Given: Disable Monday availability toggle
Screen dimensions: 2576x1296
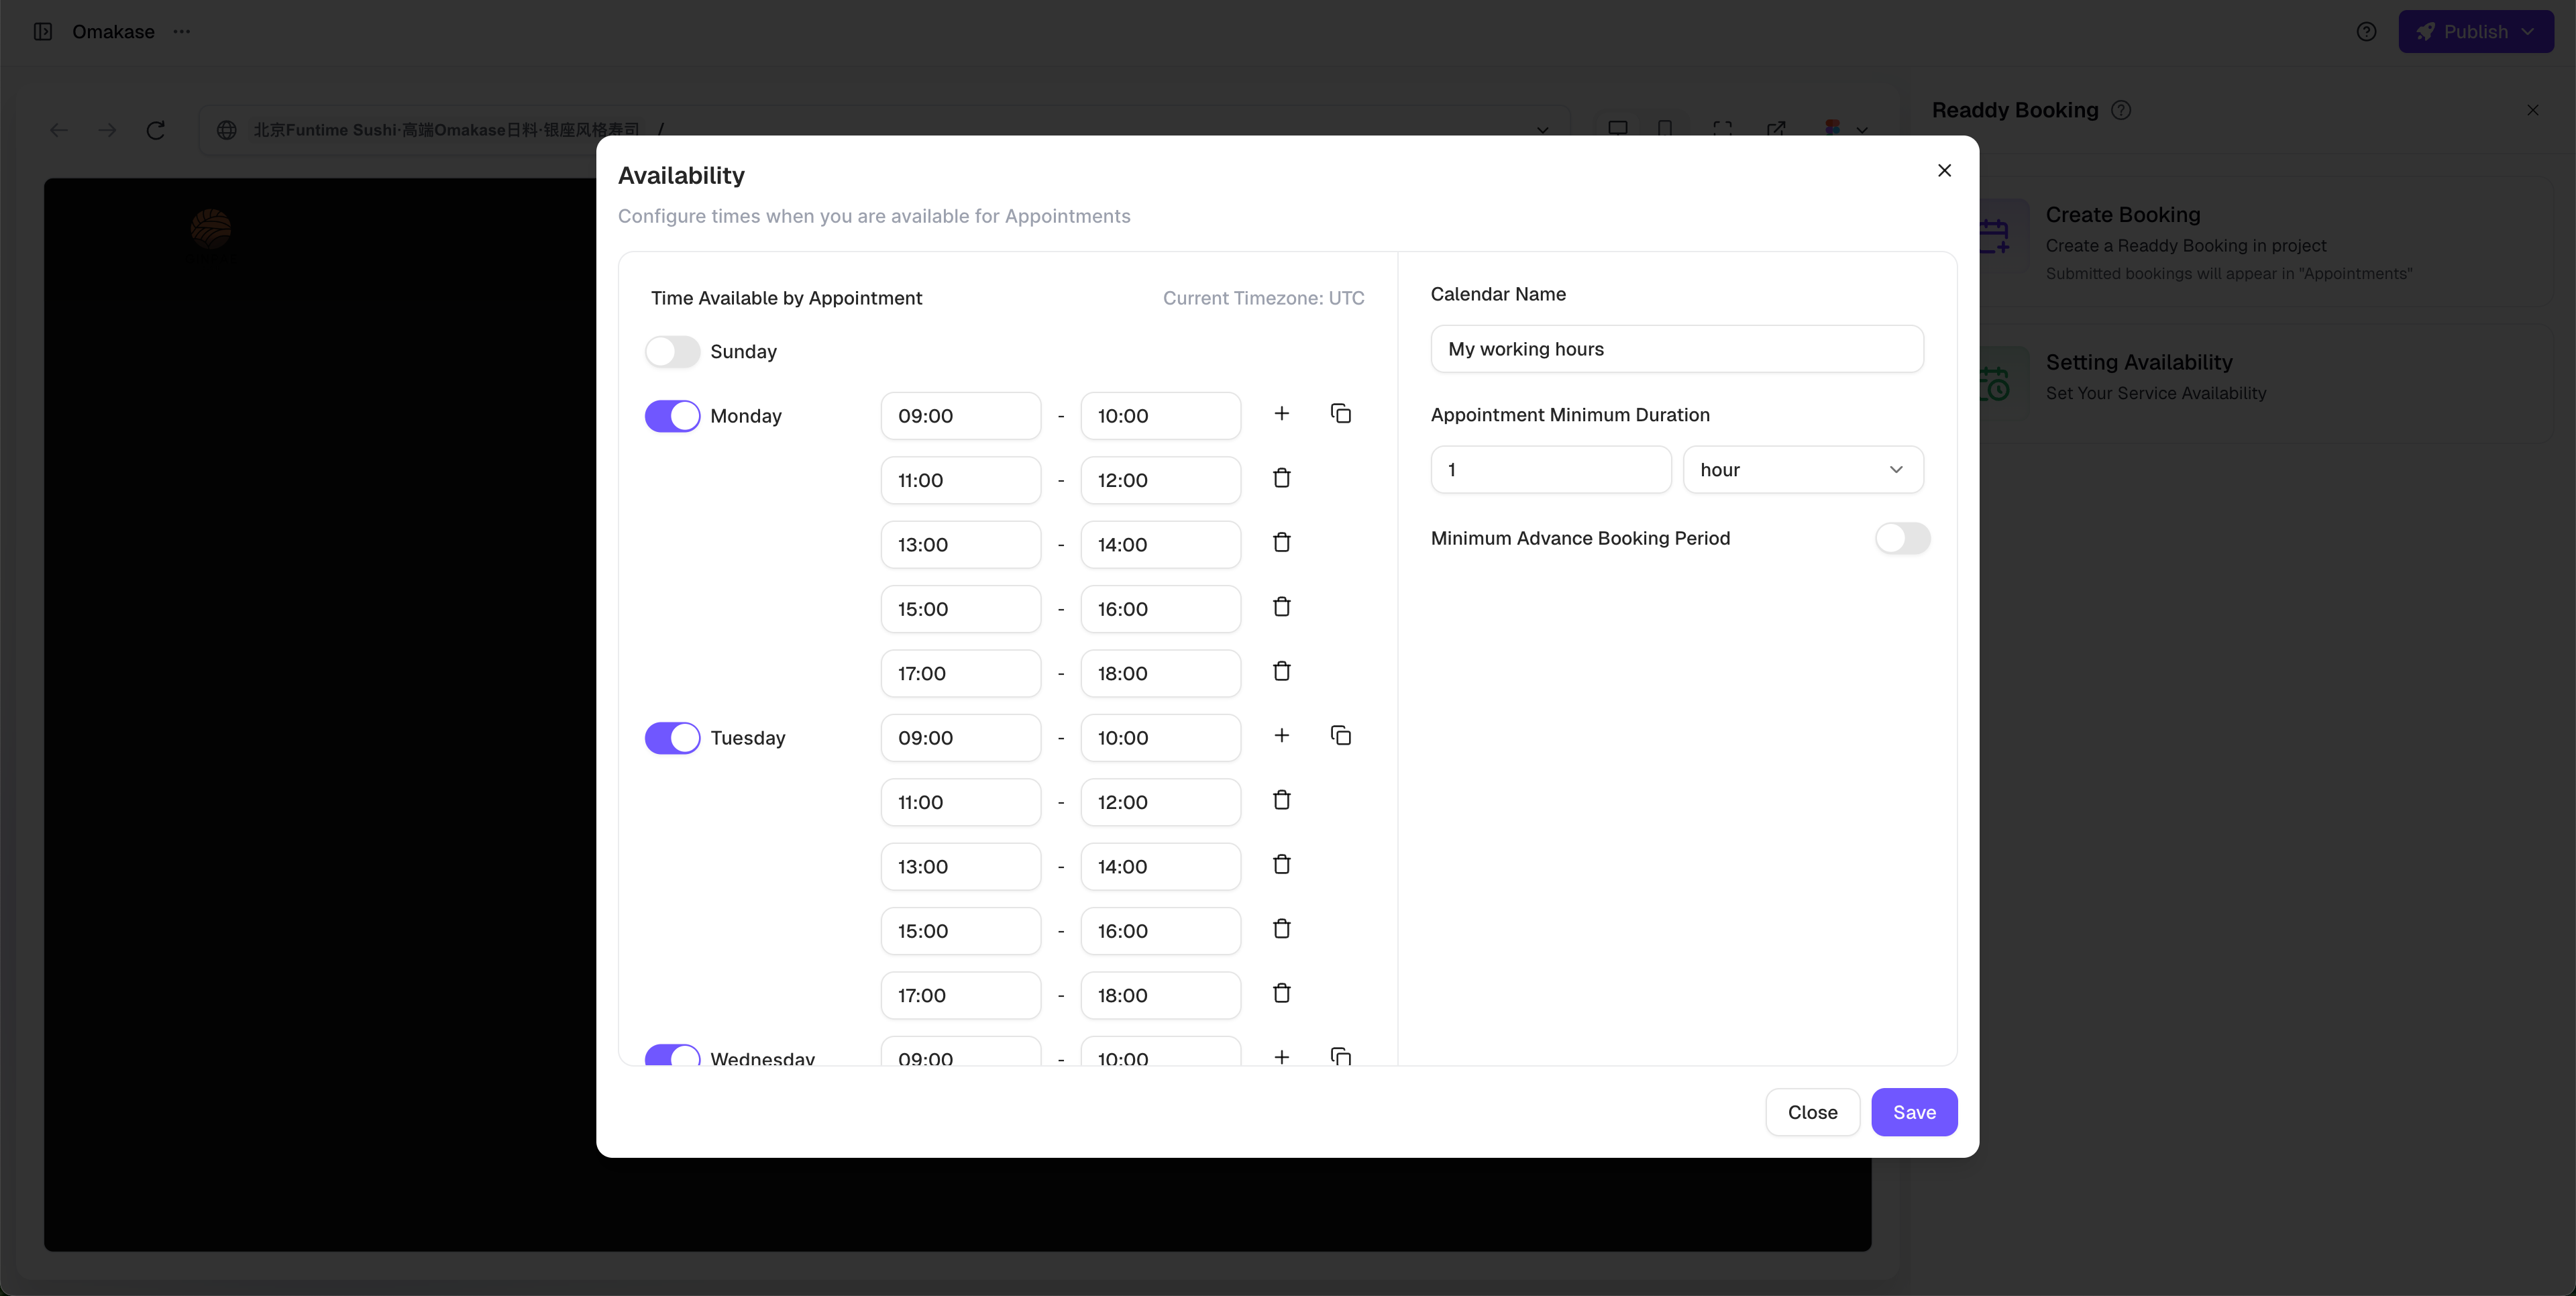Looking at the screenshot, I should point(672,416).
